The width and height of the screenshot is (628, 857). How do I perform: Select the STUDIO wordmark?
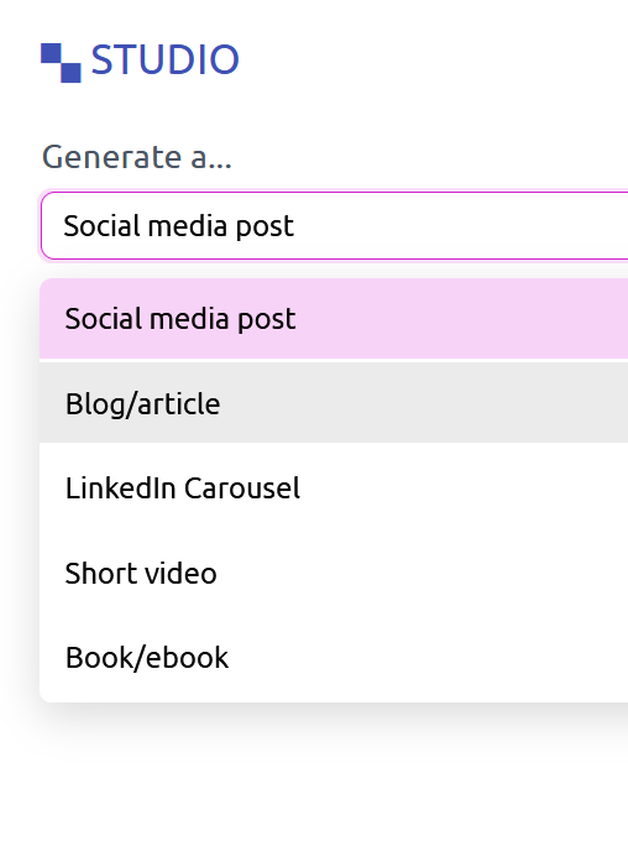[x=165, y=61]
